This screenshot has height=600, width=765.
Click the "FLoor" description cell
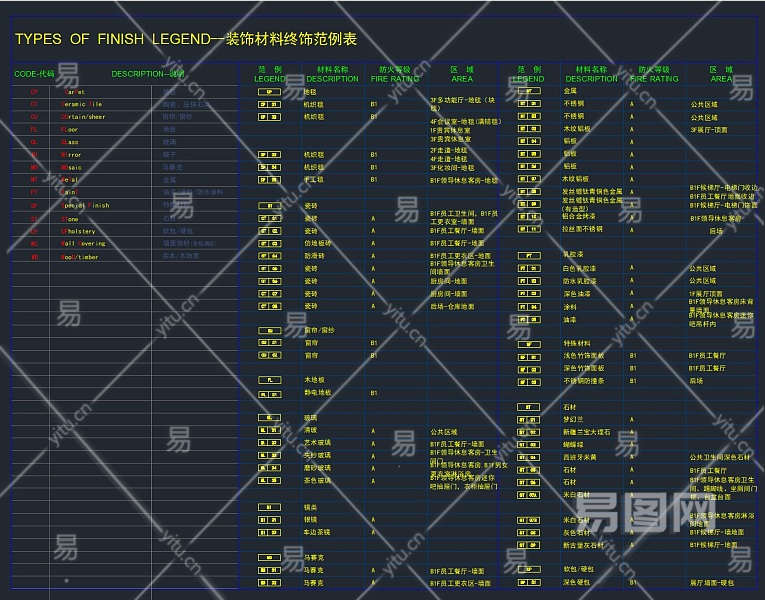click(x=69, y=129)
